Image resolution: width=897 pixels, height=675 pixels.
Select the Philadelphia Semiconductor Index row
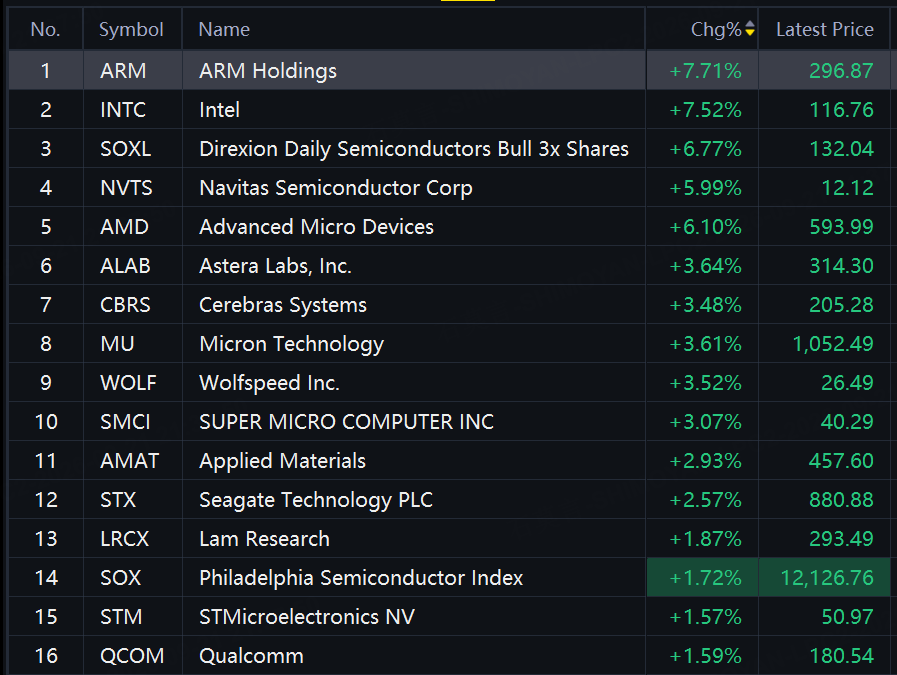tap(449, 578)
